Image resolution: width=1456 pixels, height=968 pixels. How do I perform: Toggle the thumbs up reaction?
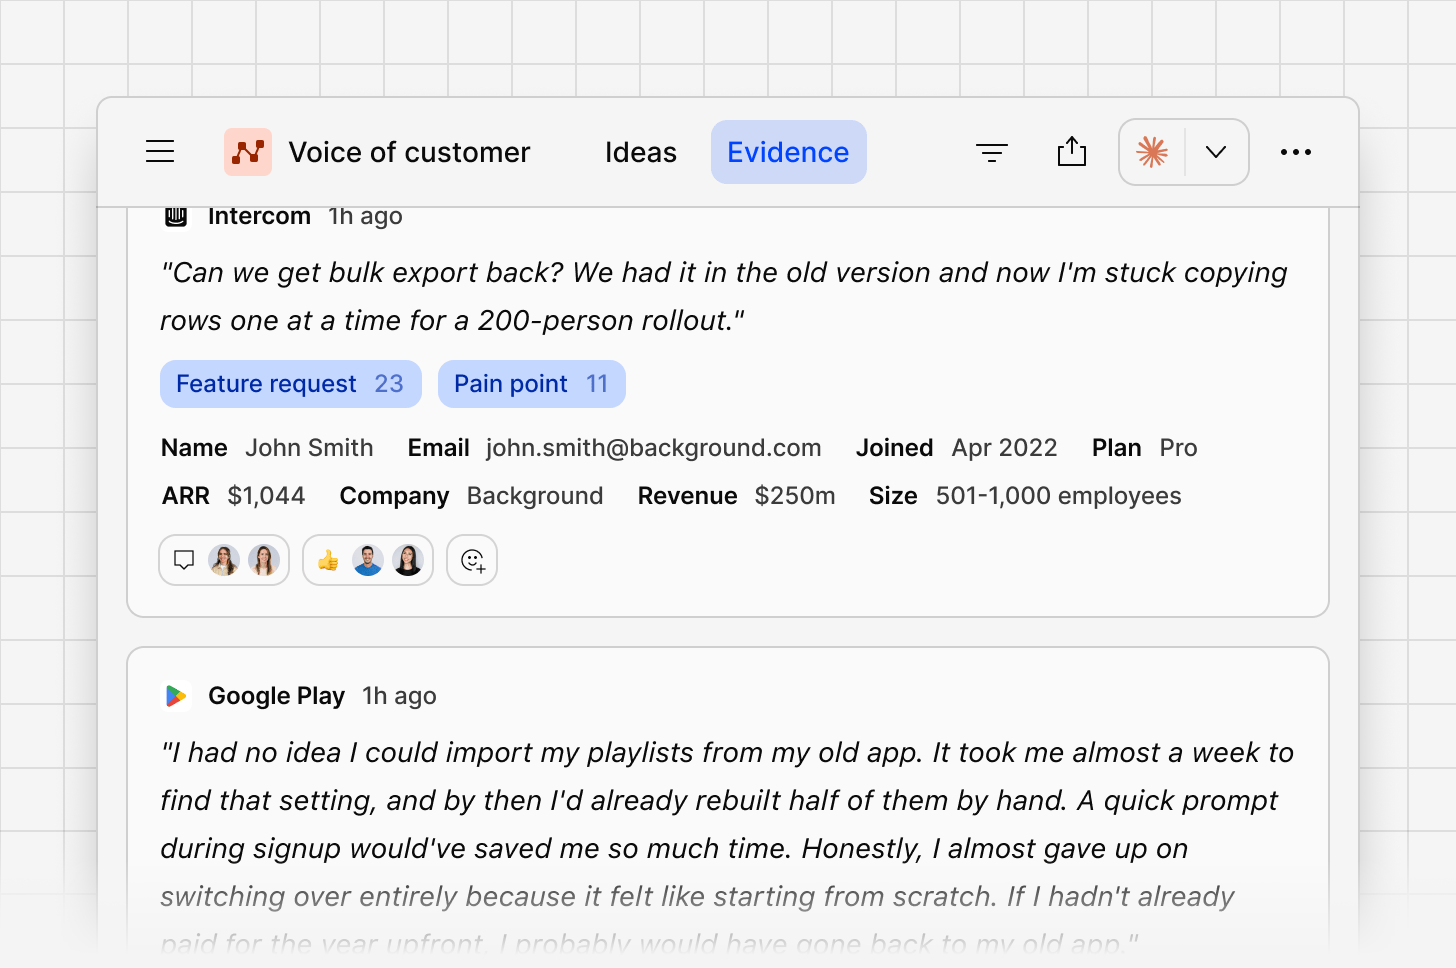pyautogui.click(x=368, y=560)
